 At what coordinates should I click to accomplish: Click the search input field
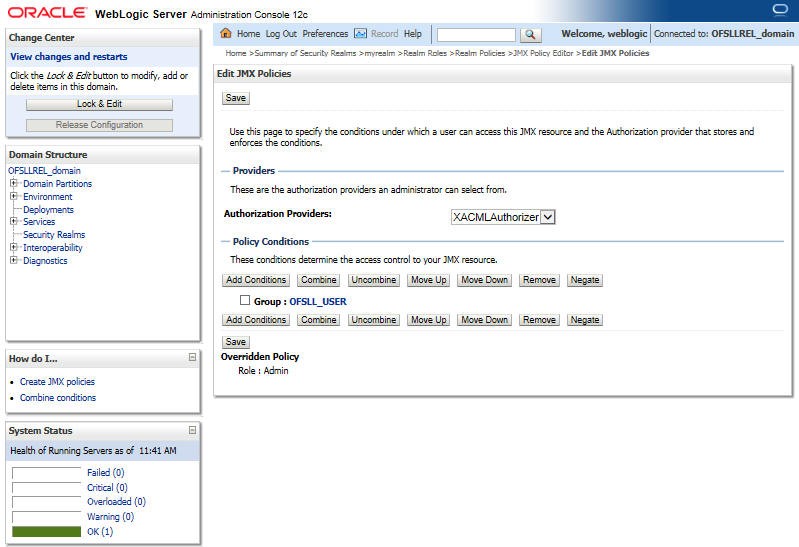point(476,34)
